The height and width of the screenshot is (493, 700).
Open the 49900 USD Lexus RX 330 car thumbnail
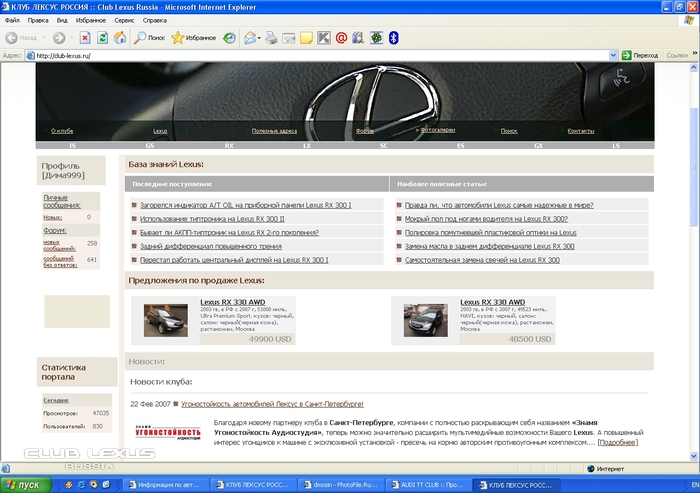[x=166, y=321]
